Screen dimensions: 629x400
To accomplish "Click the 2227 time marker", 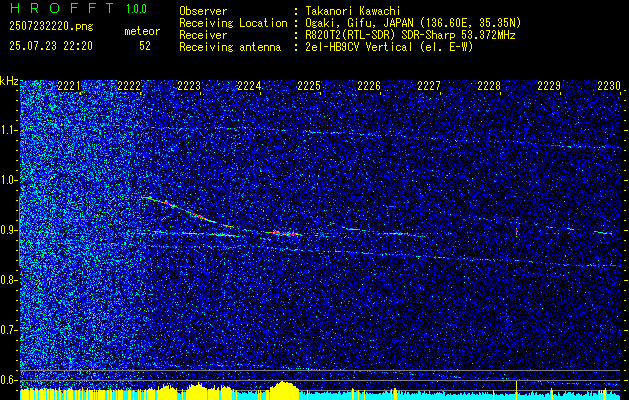I will point(429,86).
